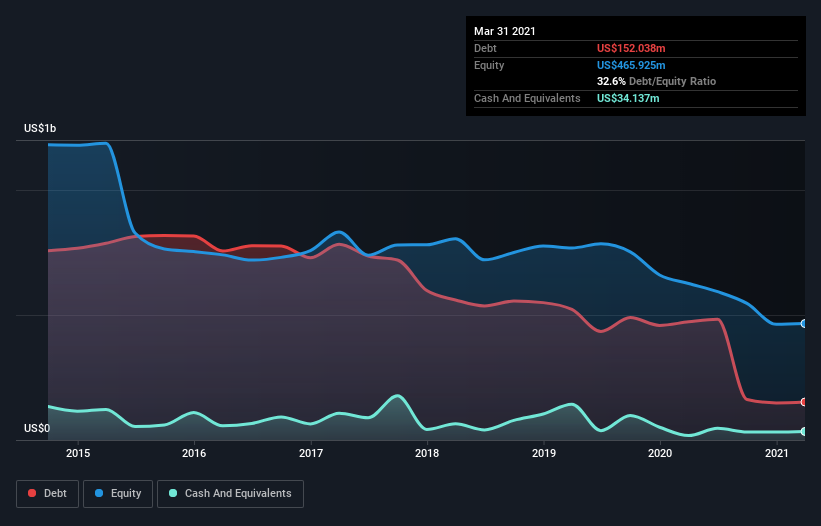Click the Debt label in tooltip
Image resolution: width=821 pixels, height=526 pixels.
485,48
